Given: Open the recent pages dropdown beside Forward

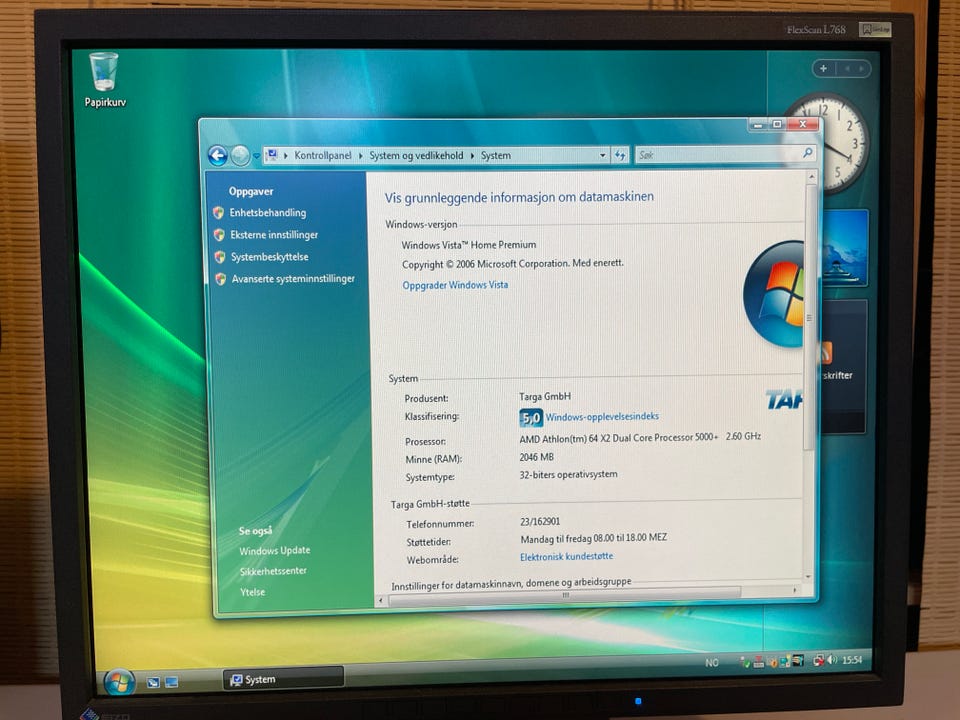Looking at the screenshot, I should point(257,156).
